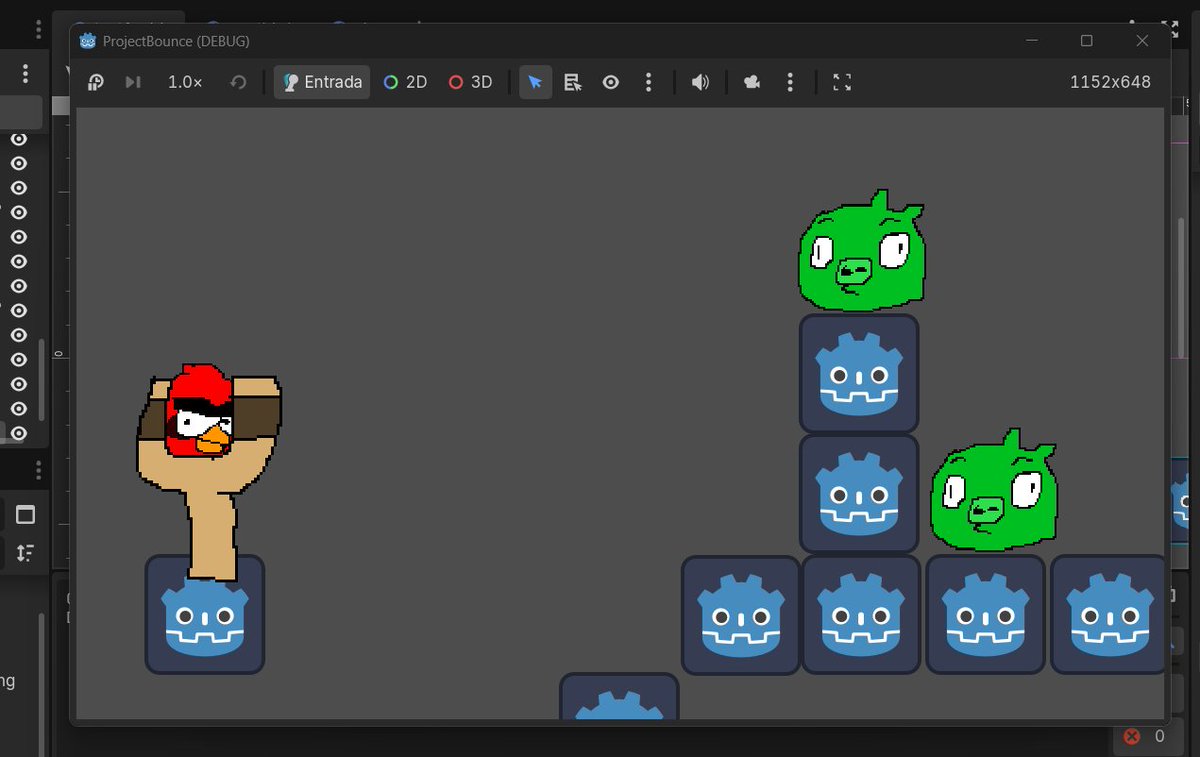Image resolution: width=1200 pixels, height=757 pixels.
Task: Switch selection mode to 2D
Action: (x=405, y=82)
